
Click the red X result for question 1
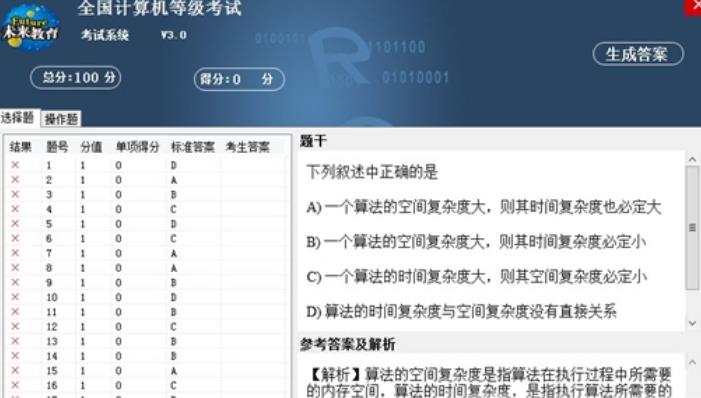(15, 165)
